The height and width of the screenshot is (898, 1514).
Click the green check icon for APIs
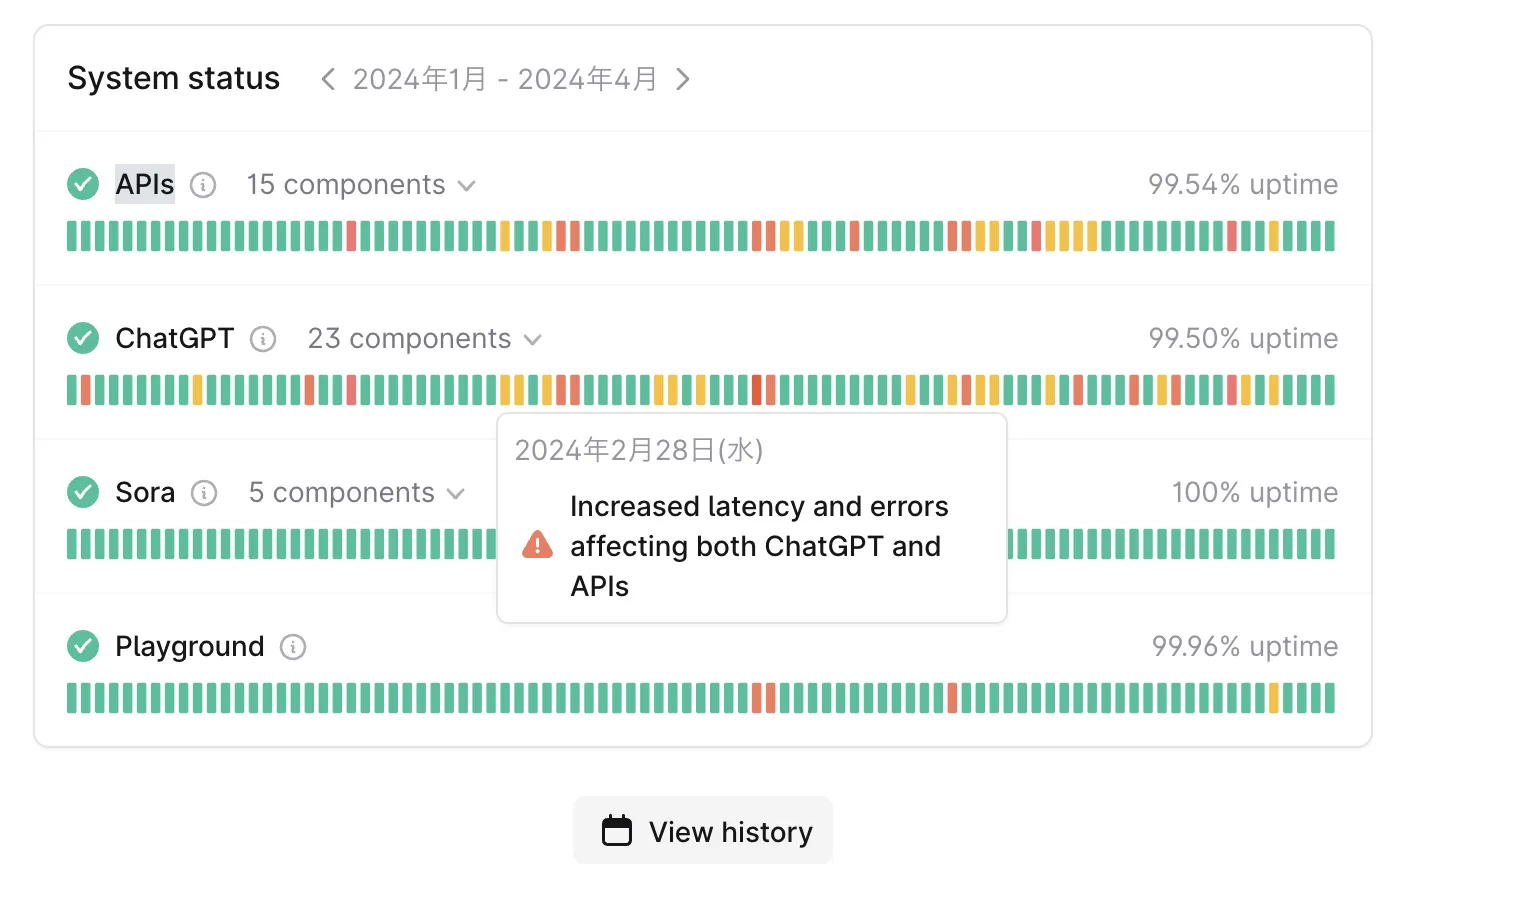pos(83,184)
